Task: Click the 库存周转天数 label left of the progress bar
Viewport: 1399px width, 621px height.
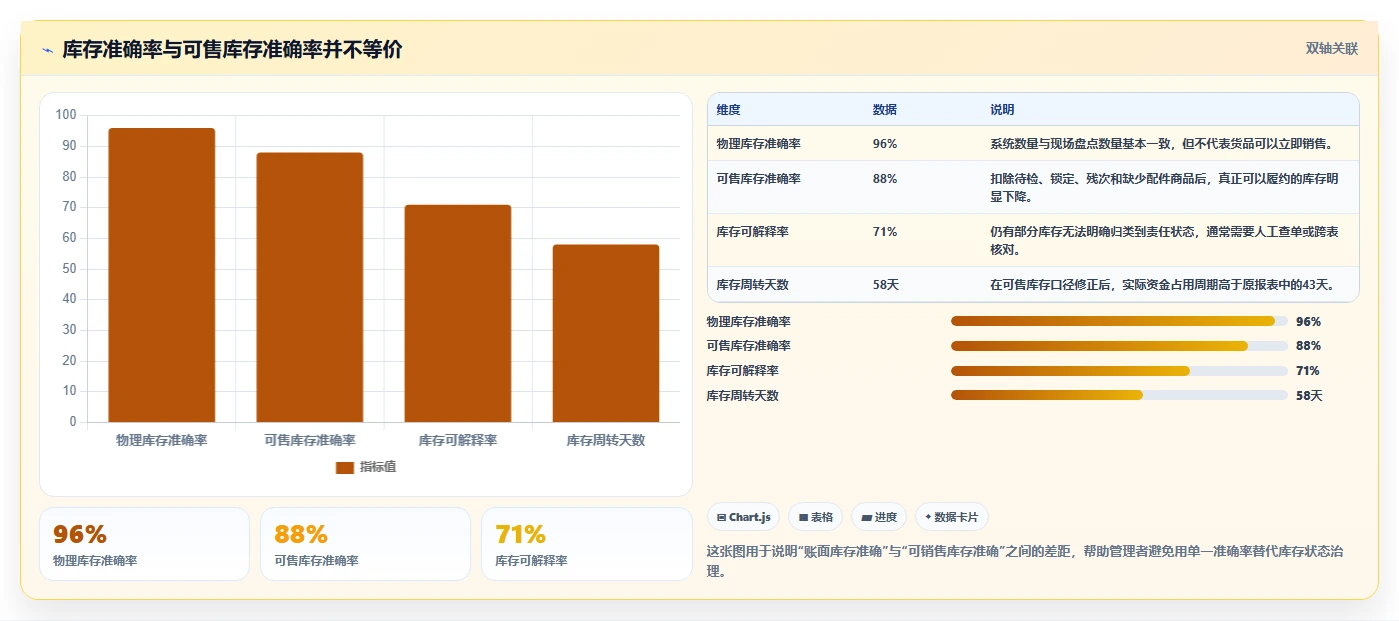Action: [743, 396]
